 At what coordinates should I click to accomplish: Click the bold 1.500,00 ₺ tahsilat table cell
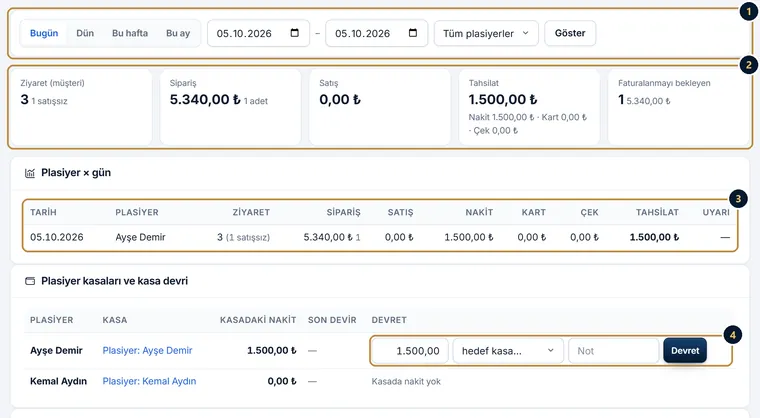[654, 237]
